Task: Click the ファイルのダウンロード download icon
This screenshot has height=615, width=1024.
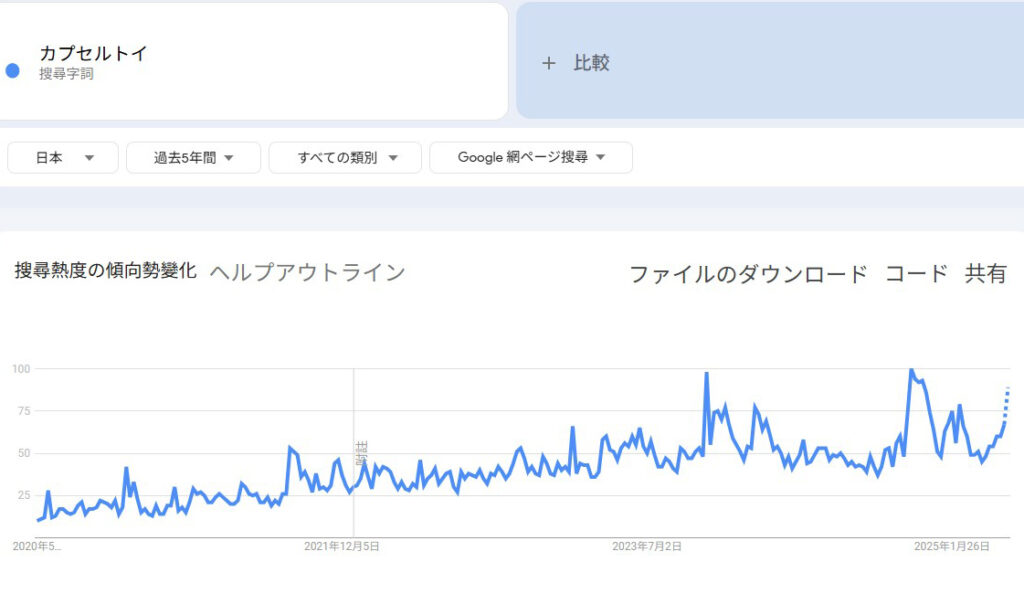Action: coord(748,274)
